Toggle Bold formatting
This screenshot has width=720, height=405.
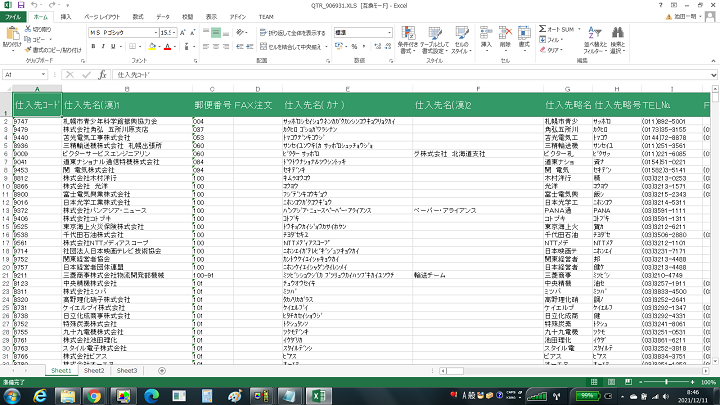coord(92,46)
